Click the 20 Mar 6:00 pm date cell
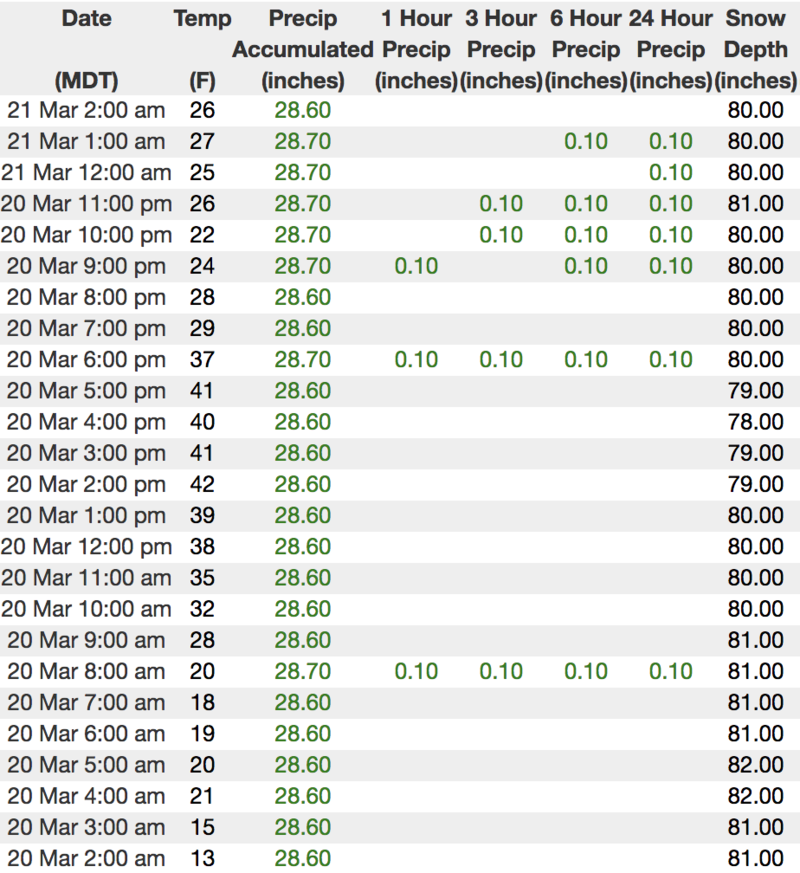Screen dimensions: 800x873 pos(86,360)
